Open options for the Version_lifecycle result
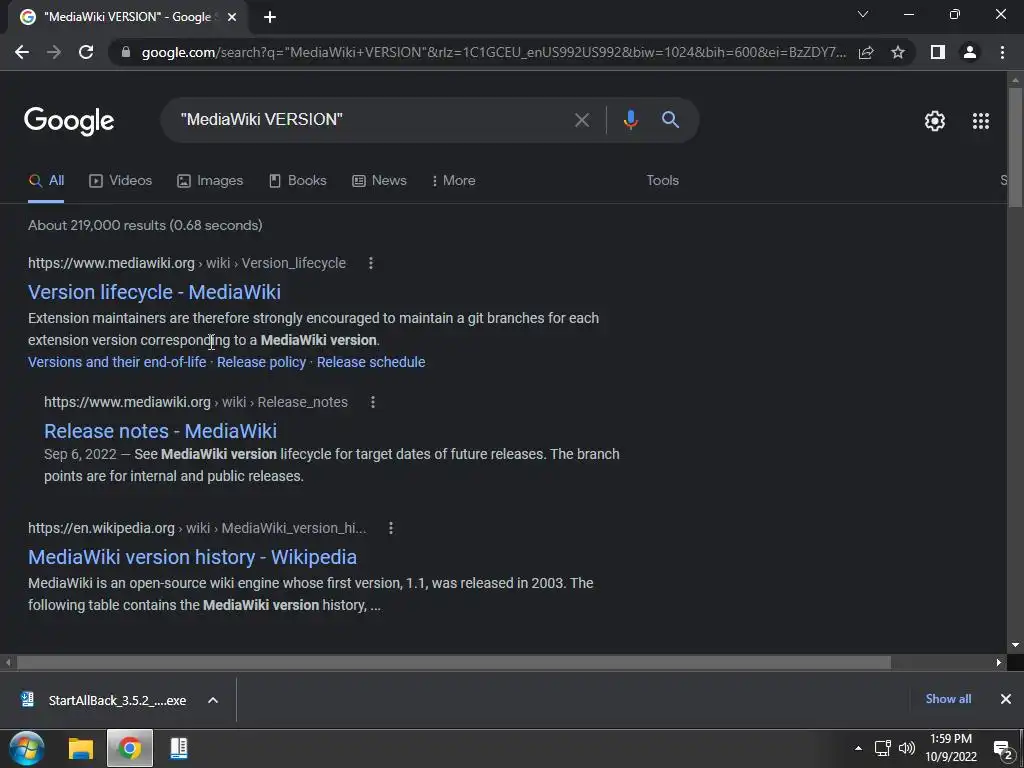 tap(371, 263)
